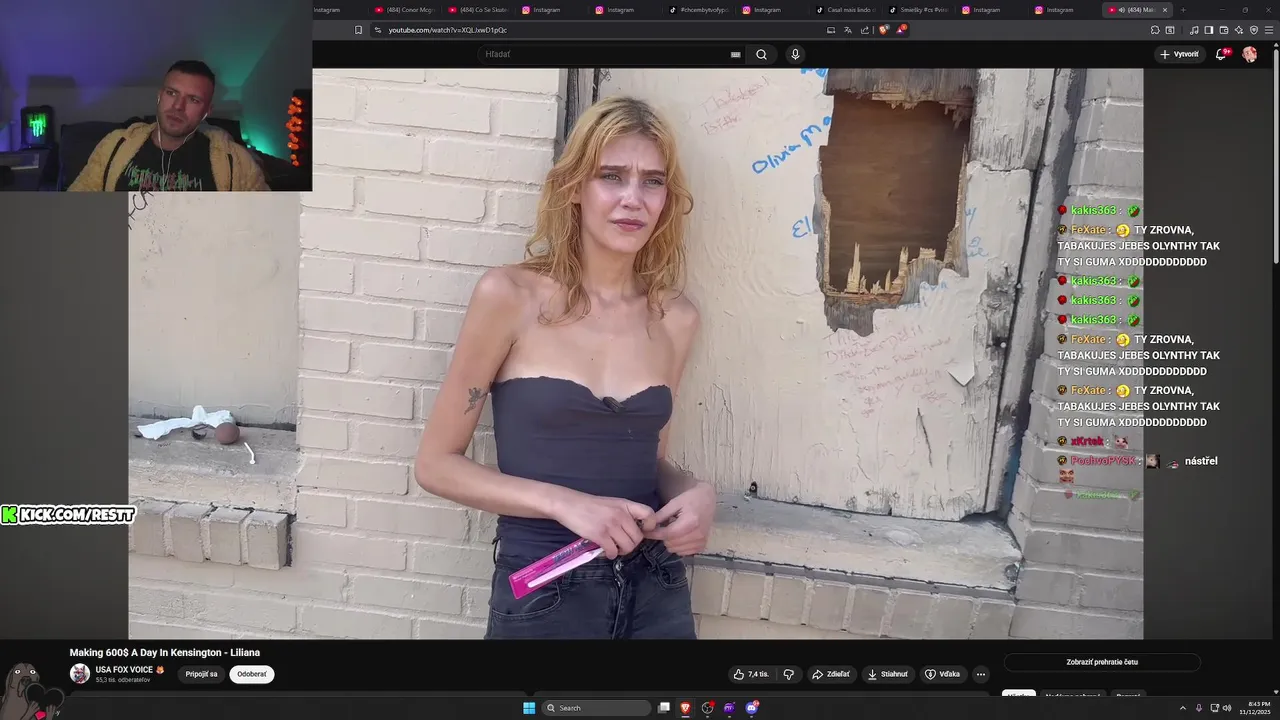Click the Brave browser taskbar icon
The height and width of the screenshot is (720, 1280).
click(686, 708)
